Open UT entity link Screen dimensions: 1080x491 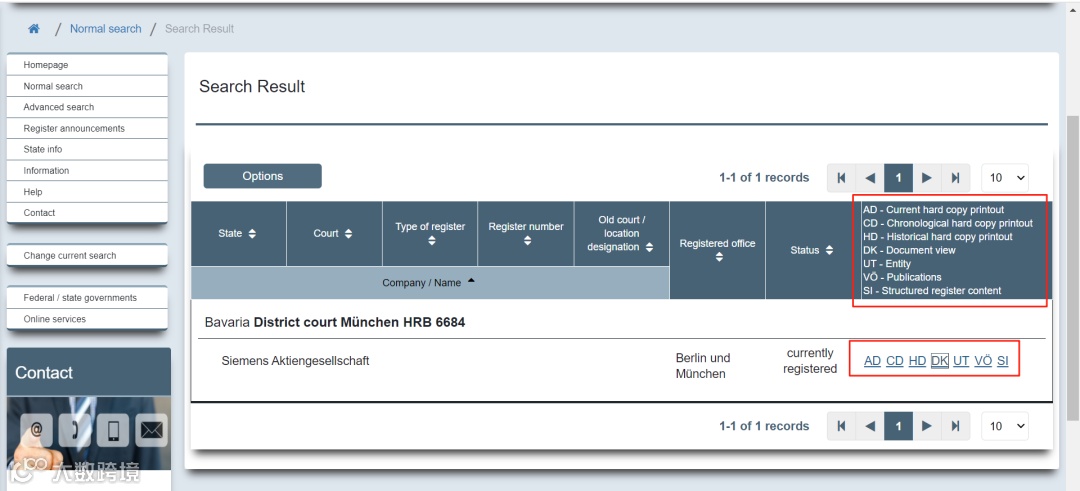[x=961, y=361]
